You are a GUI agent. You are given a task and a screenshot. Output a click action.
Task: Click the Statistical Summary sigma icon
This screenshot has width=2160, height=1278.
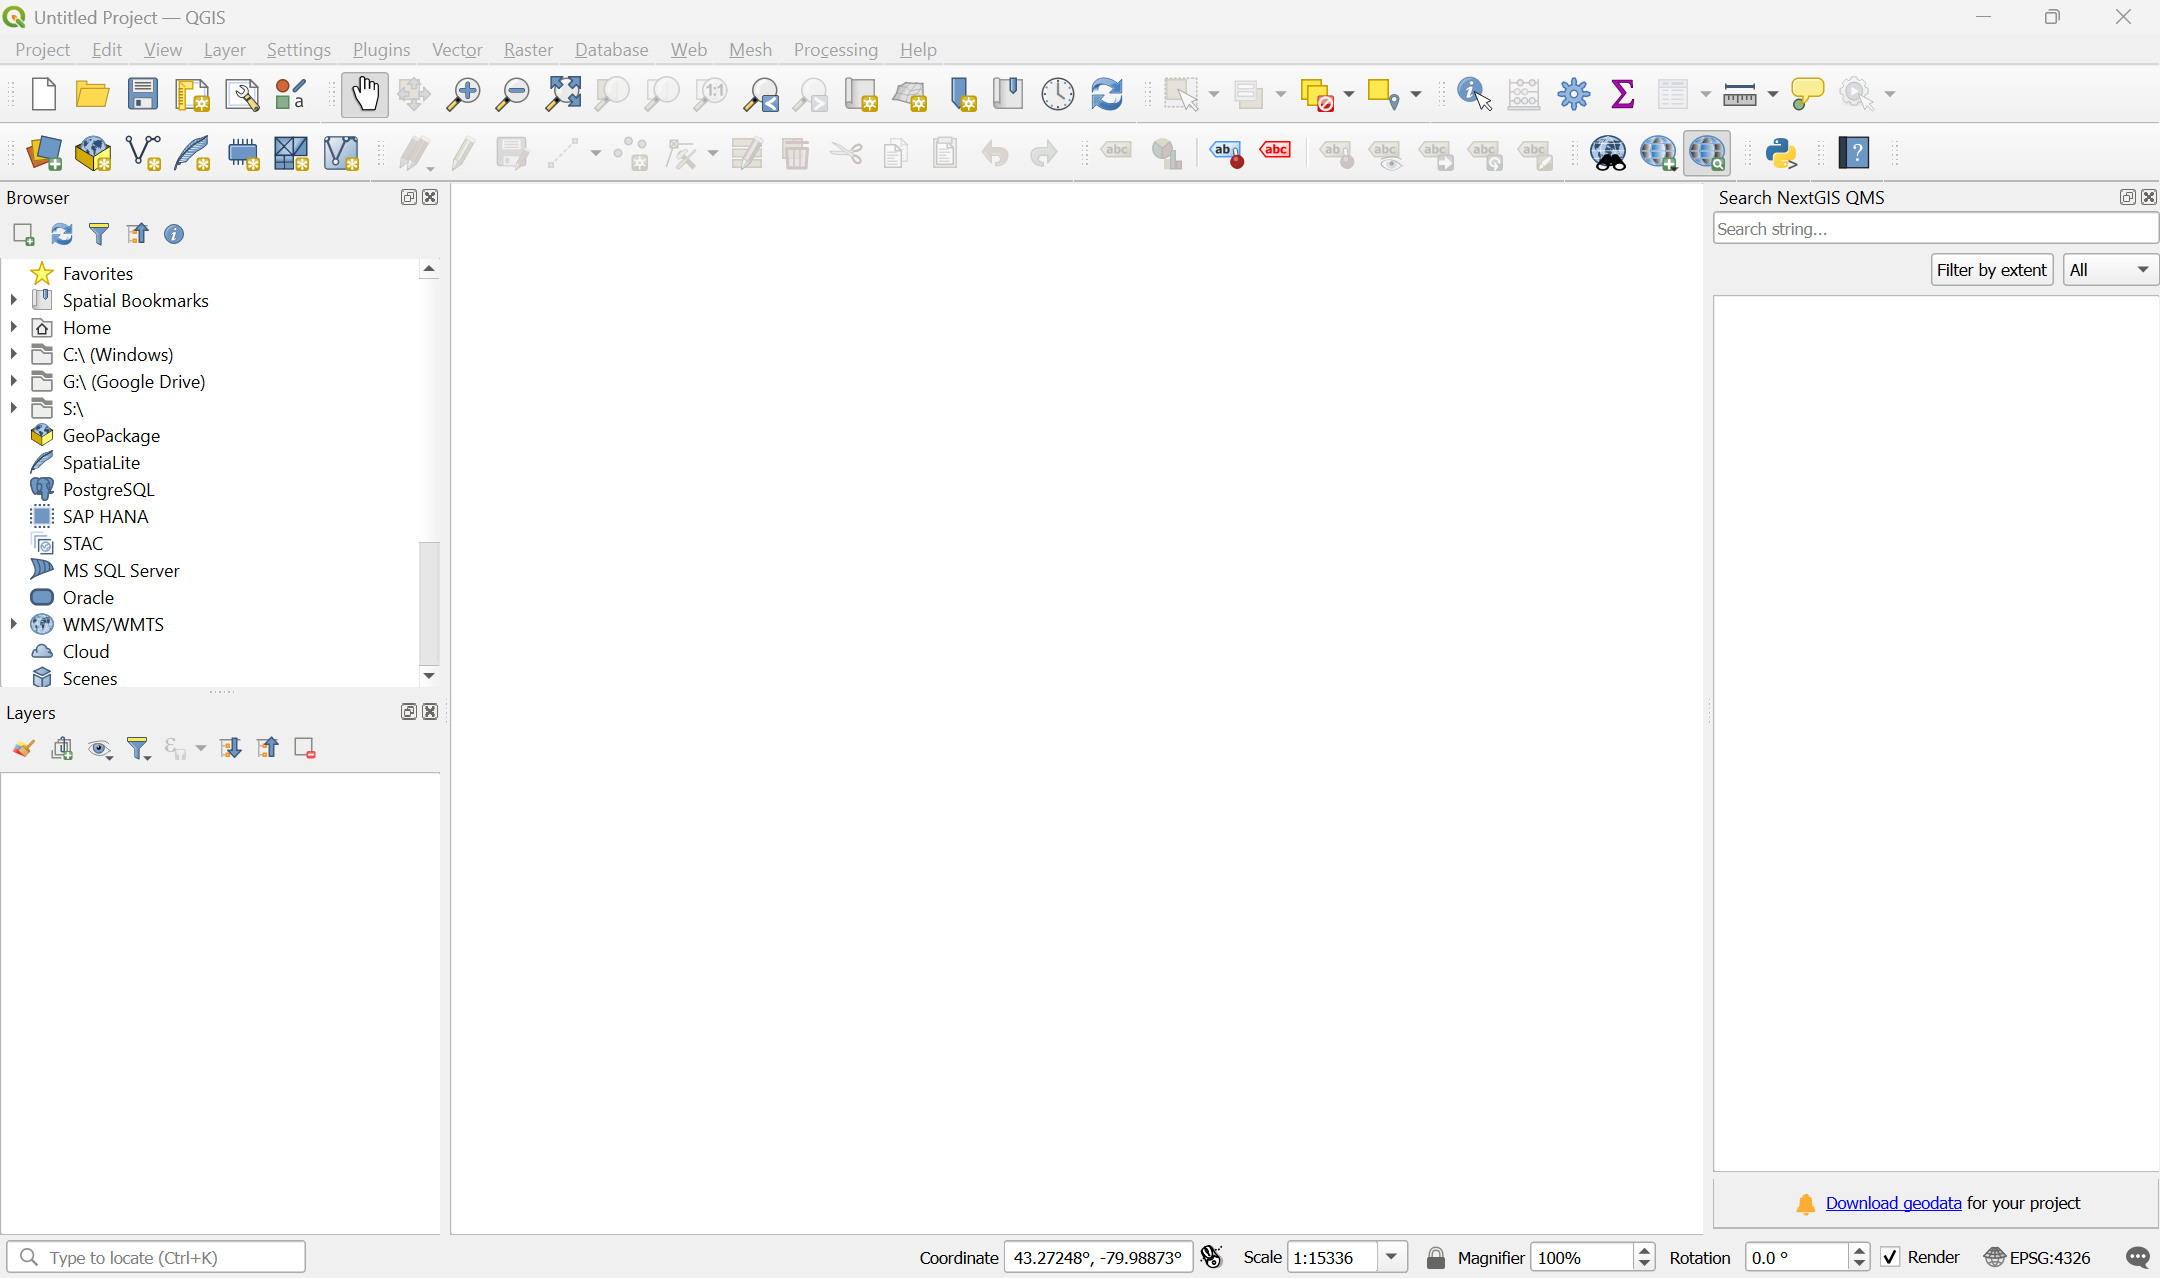1623,94
